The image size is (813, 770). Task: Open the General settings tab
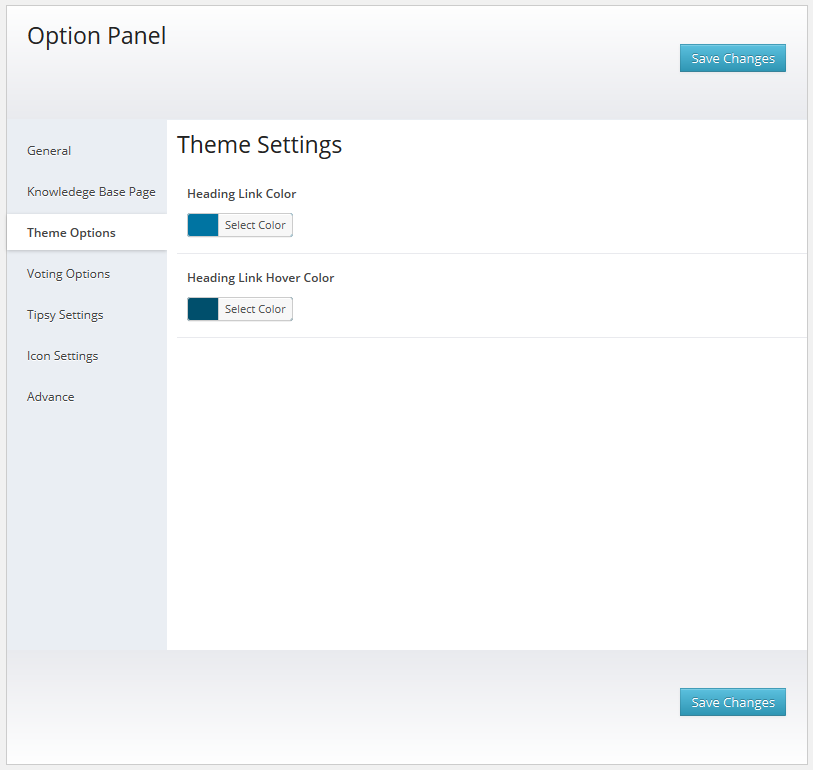49,151
